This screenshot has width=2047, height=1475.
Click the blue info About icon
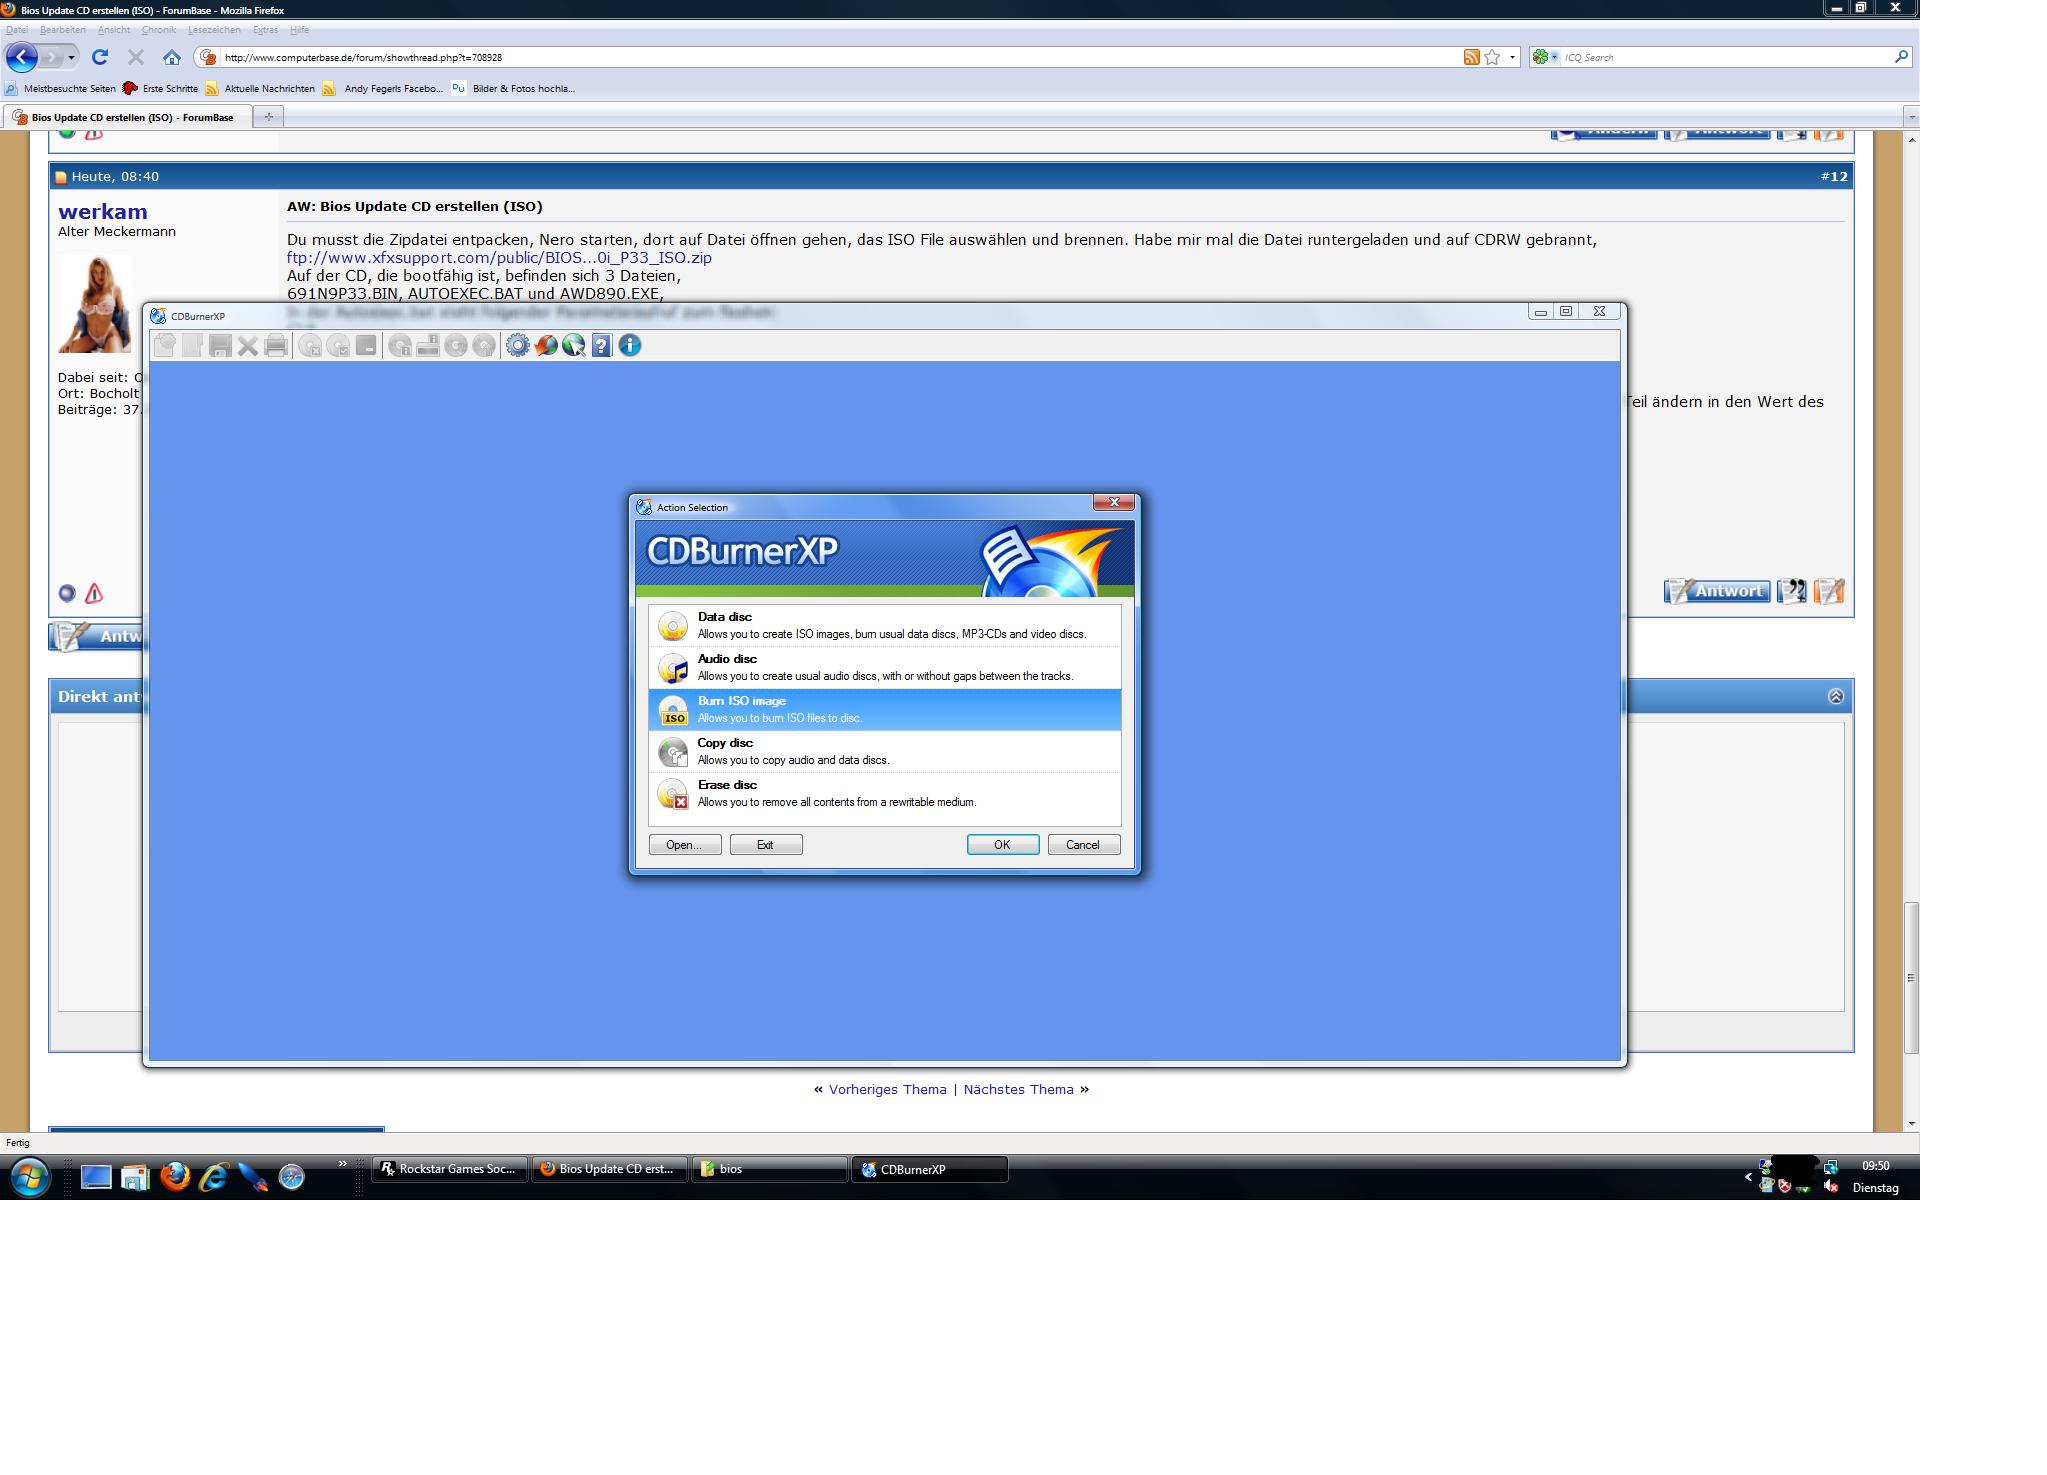coord(630,346)
